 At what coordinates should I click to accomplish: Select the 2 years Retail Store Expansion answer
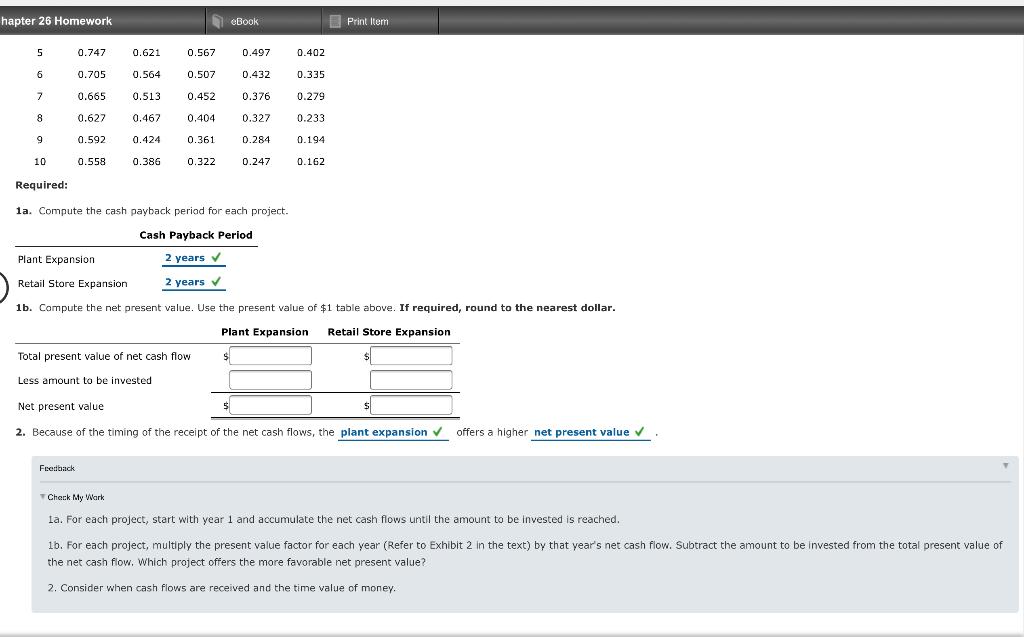[185, 281]
